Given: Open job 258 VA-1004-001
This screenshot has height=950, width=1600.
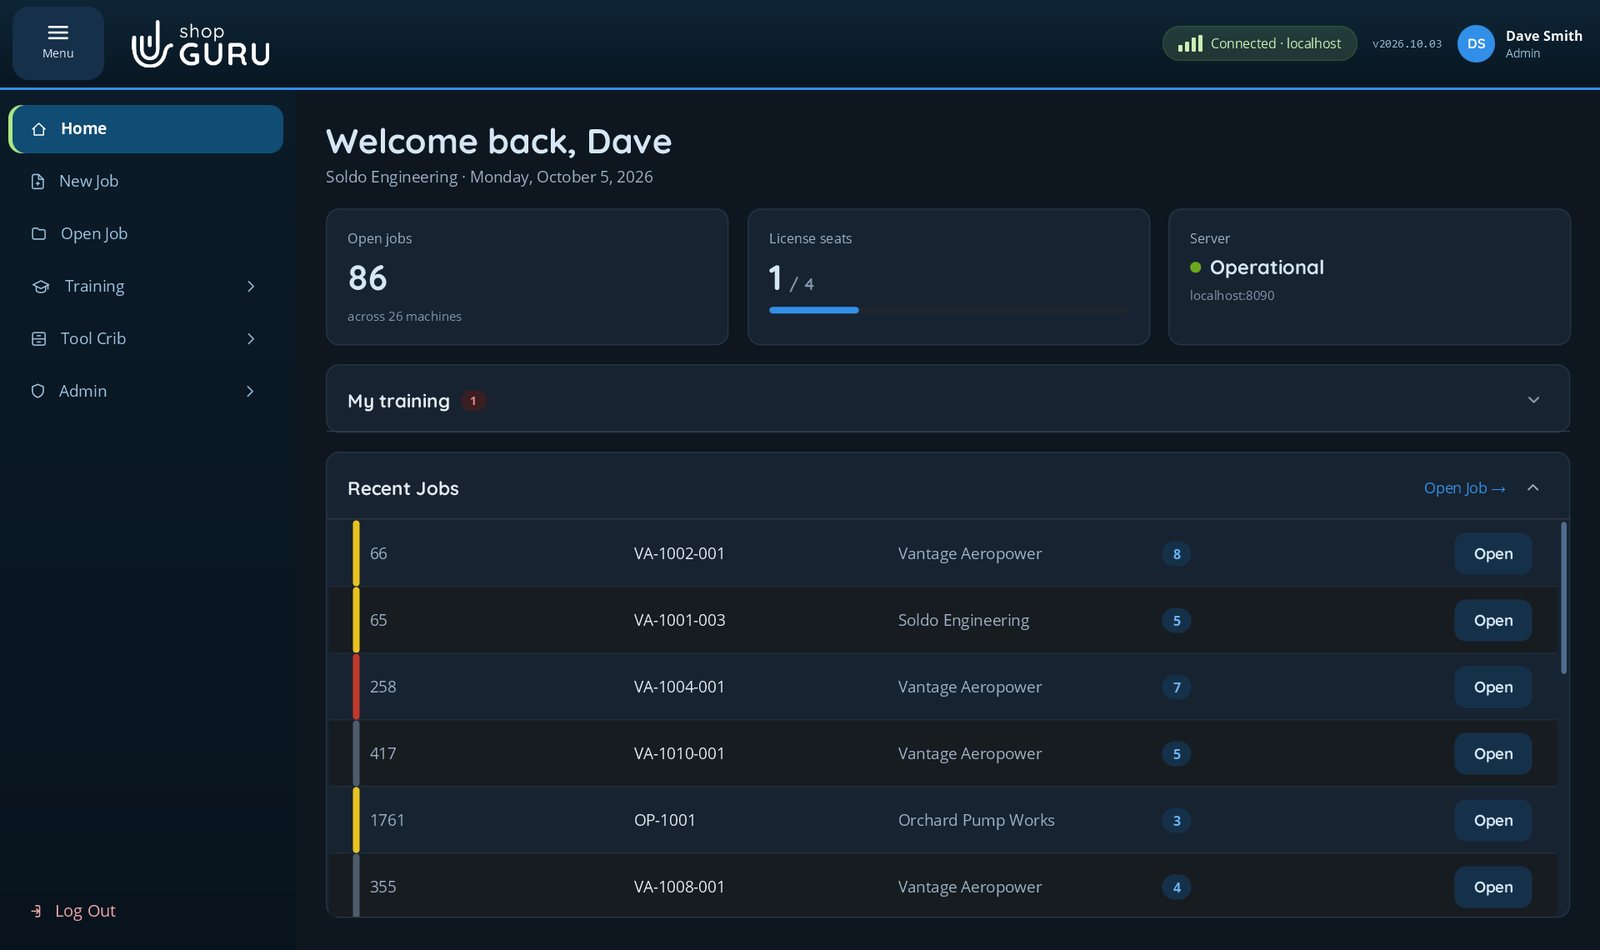Looking at the screenshot, I should (1493, 687).
